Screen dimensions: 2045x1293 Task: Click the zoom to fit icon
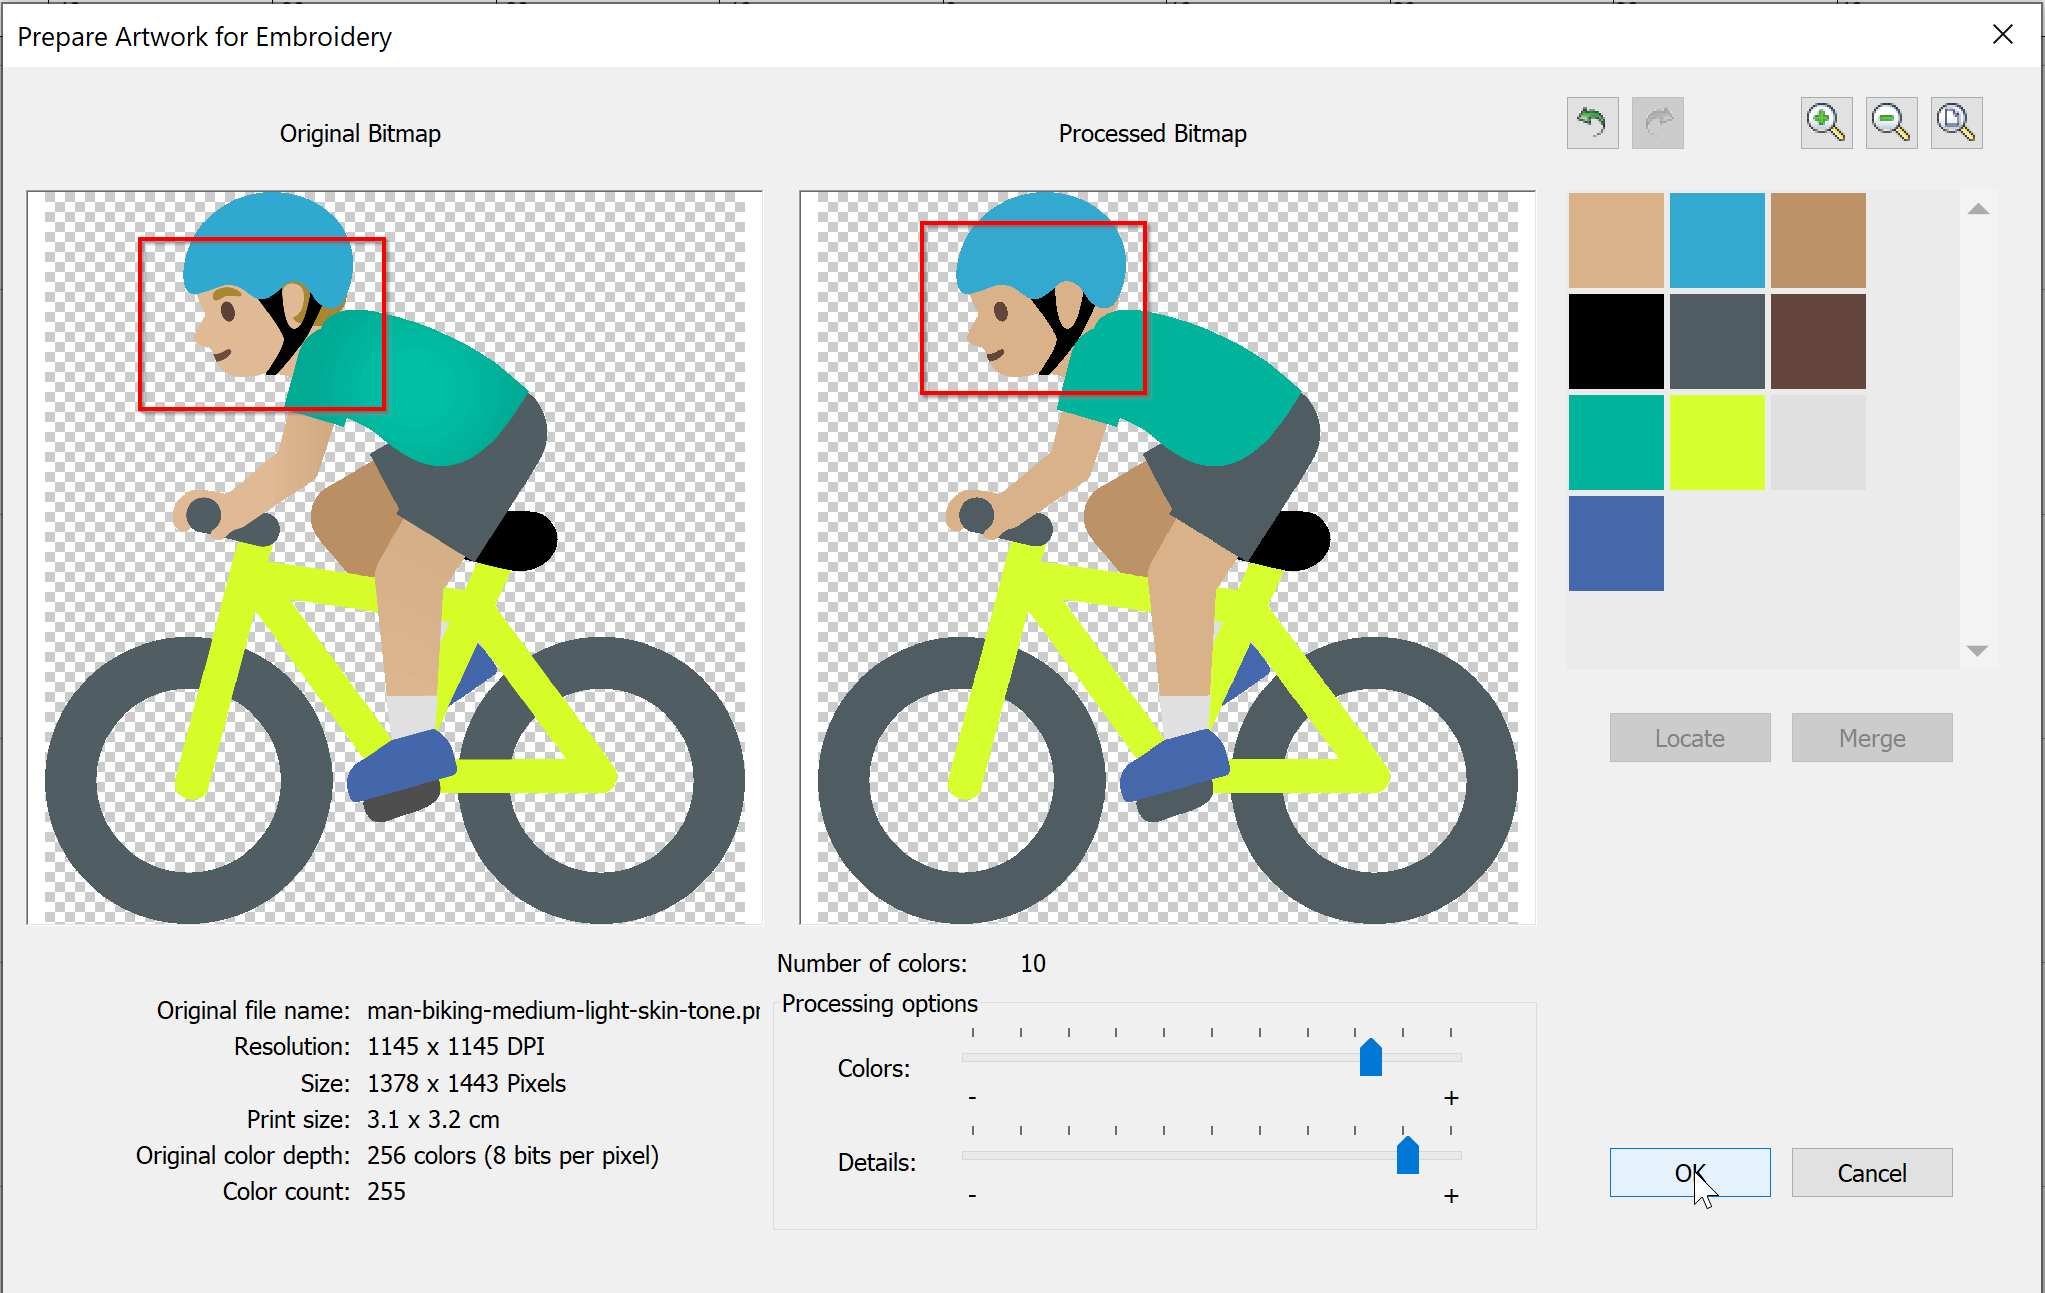point(1956,123)
